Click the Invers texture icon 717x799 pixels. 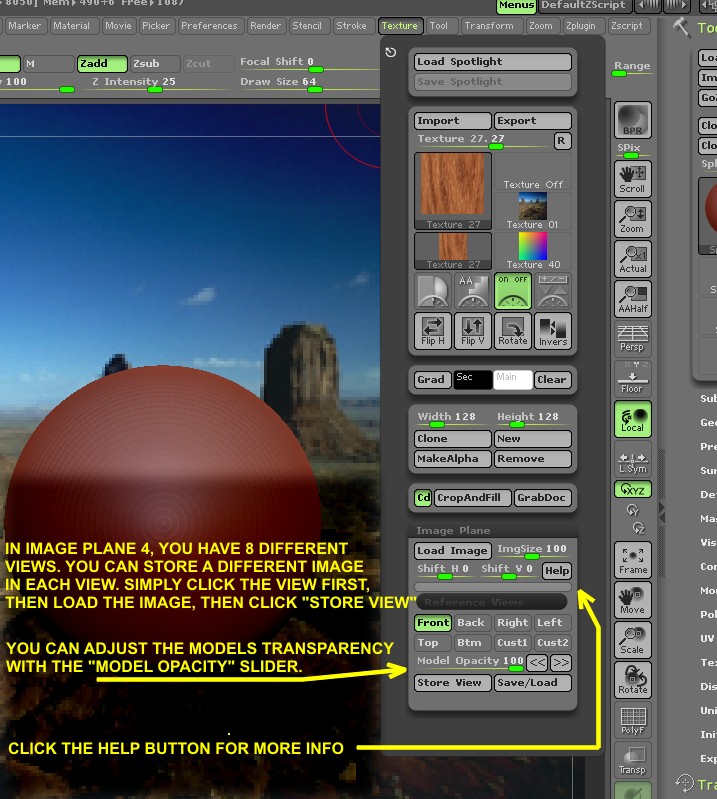(552, 331)
